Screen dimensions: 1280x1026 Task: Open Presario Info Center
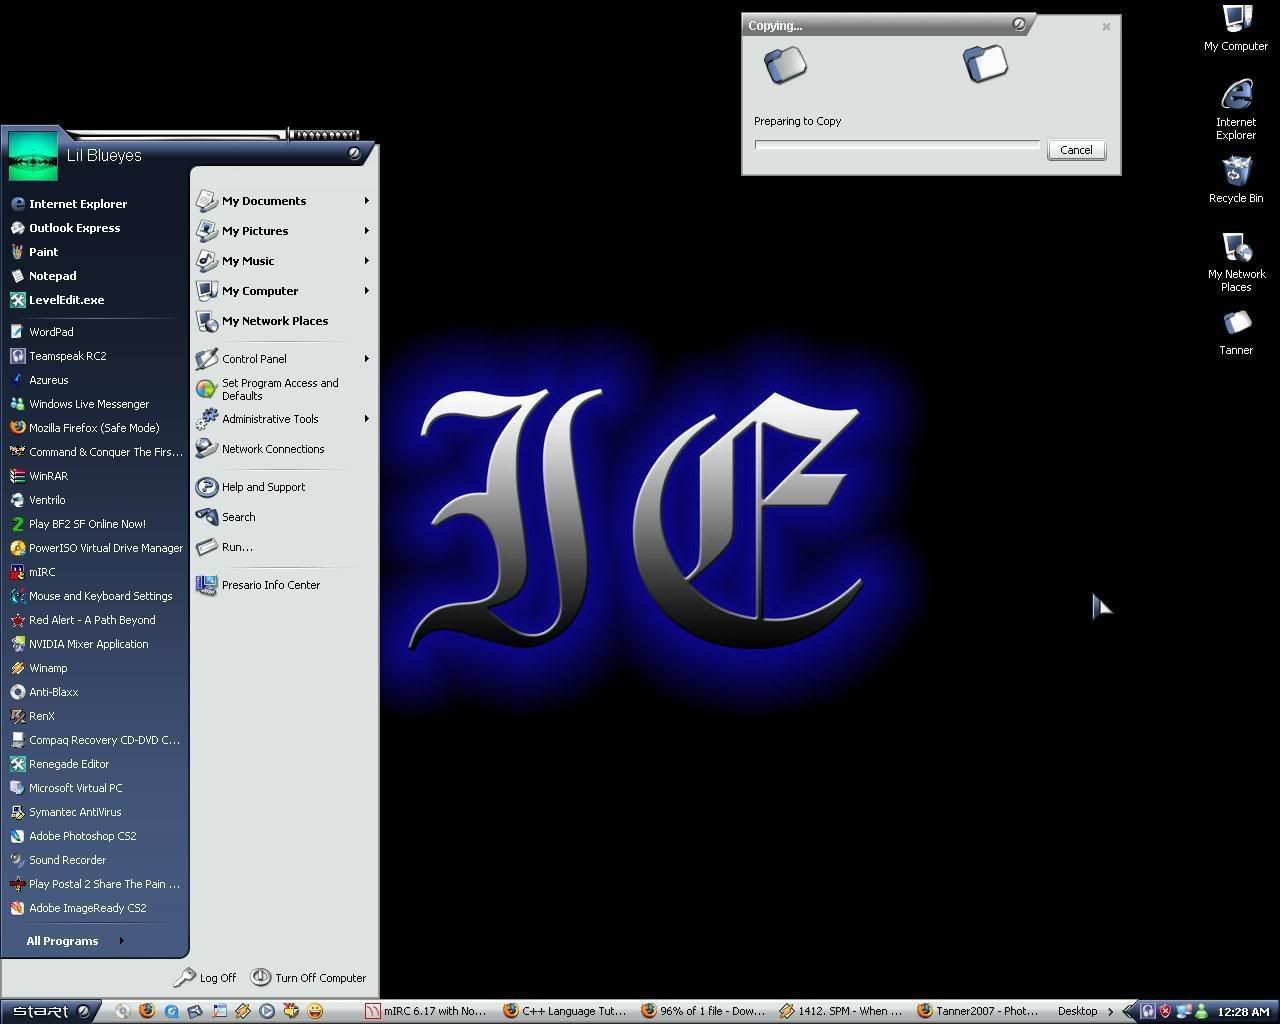[x=258, y=585]
